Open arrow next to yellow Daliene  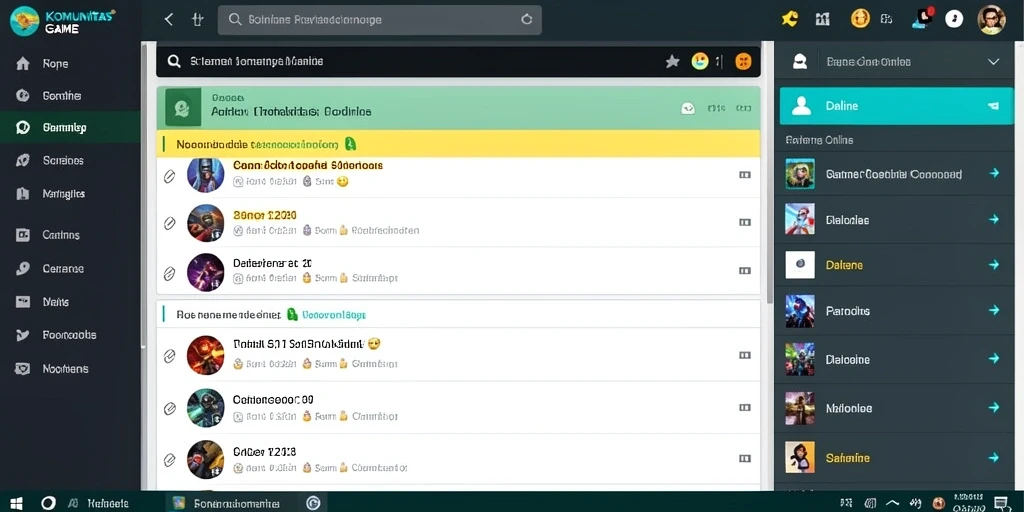994,264
